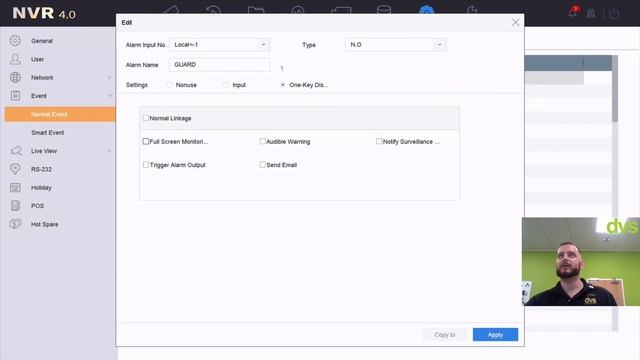Open the Hot Spare icon
Screen dimensions: 640x360
(x=15, y=224)
